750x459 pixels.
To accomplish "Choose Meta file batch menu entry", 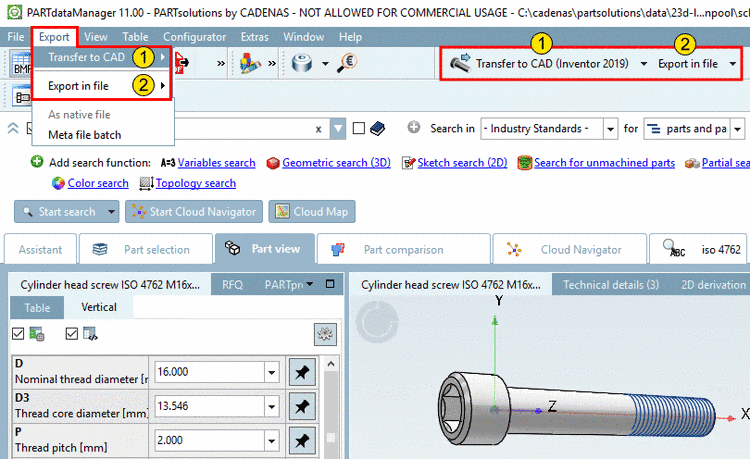I will coord(85,135).
